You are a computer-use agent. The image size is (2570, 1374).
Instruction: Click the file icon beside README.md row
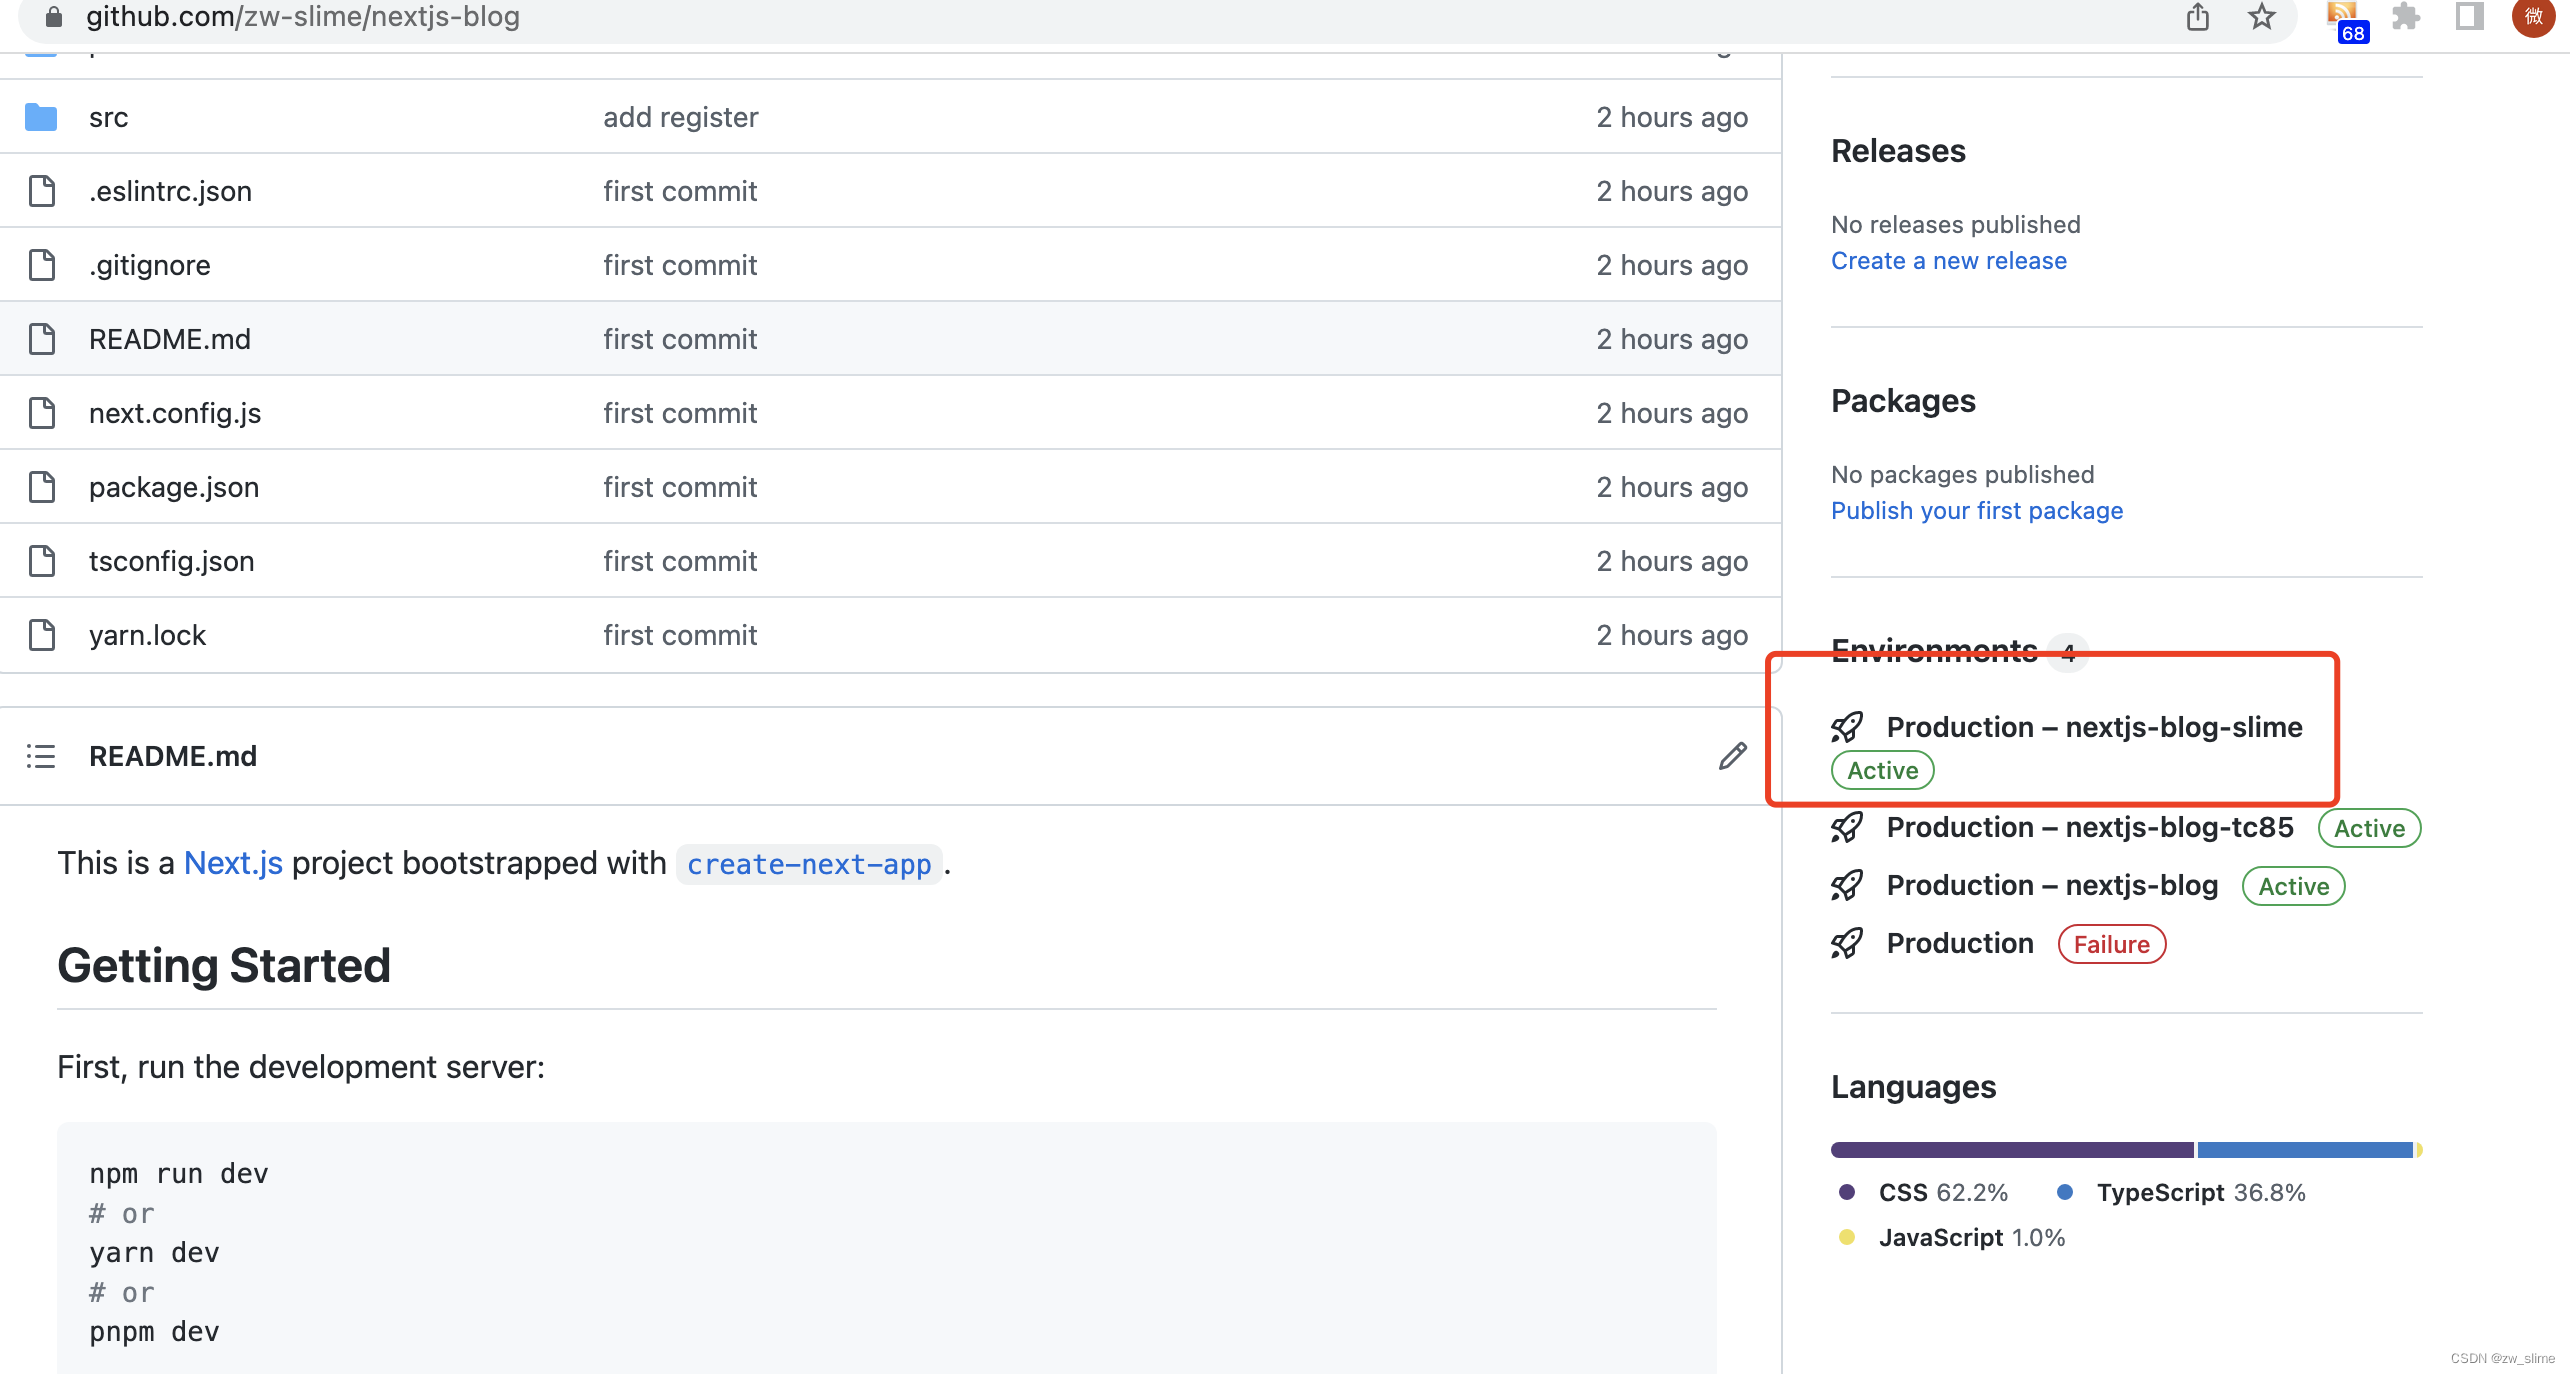(42, 339)
